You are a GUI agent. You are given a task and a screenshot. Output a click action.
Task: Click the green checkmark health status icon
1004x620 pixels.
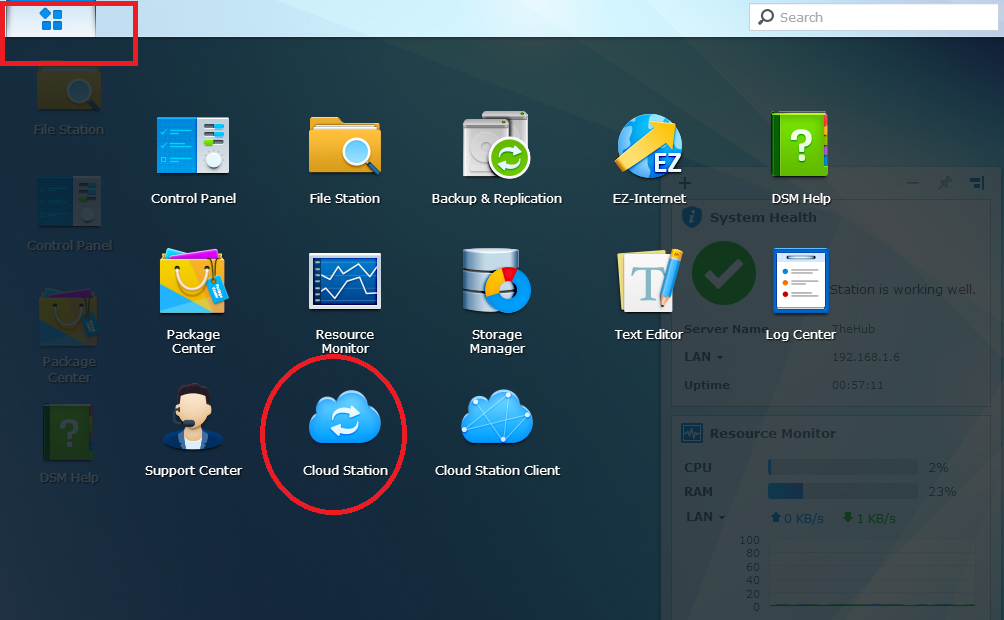pyautogui.click(x=724, y=273)
